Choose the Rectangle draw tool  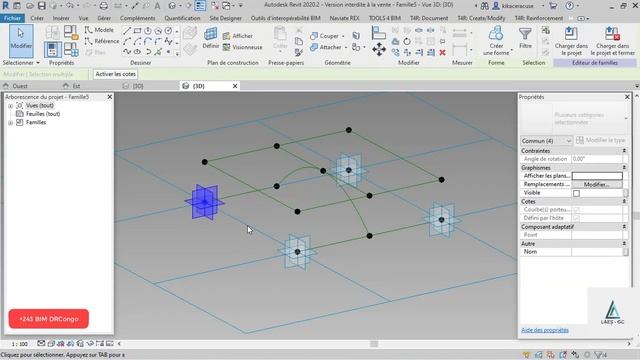pos(138,31)
